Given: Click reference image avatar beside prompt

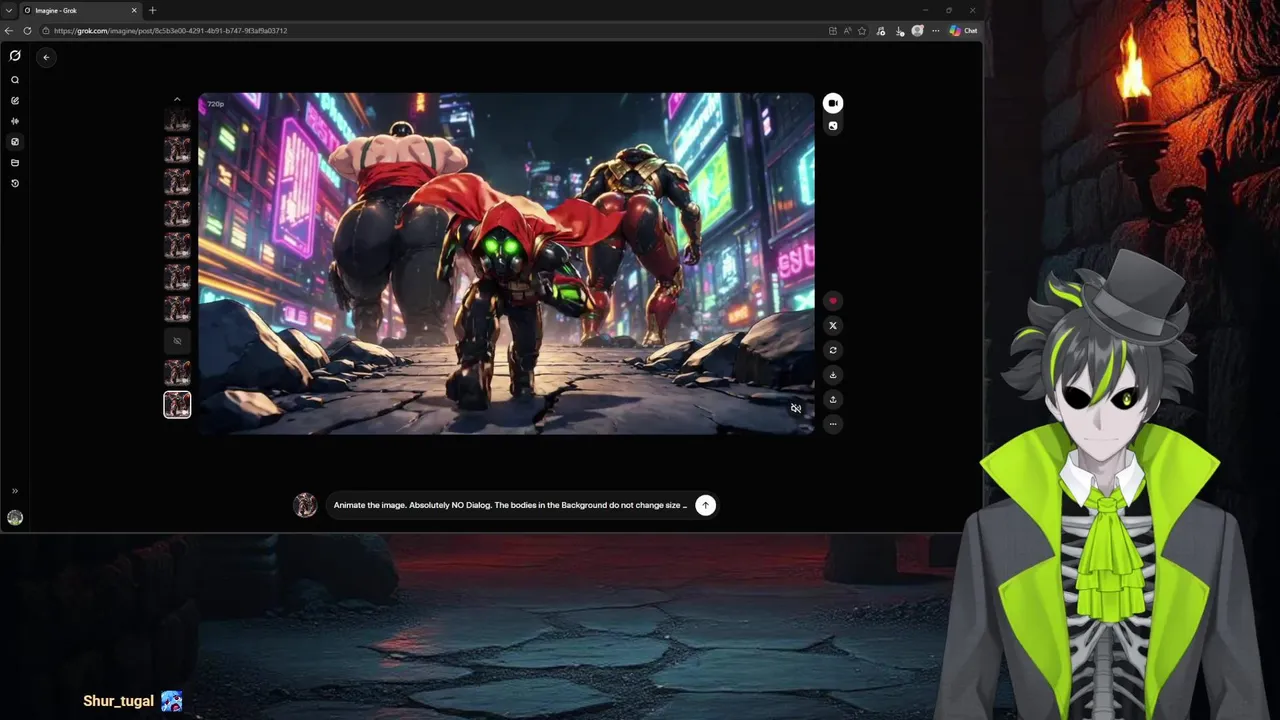Looking at the screenshot, I should point(305,505).
